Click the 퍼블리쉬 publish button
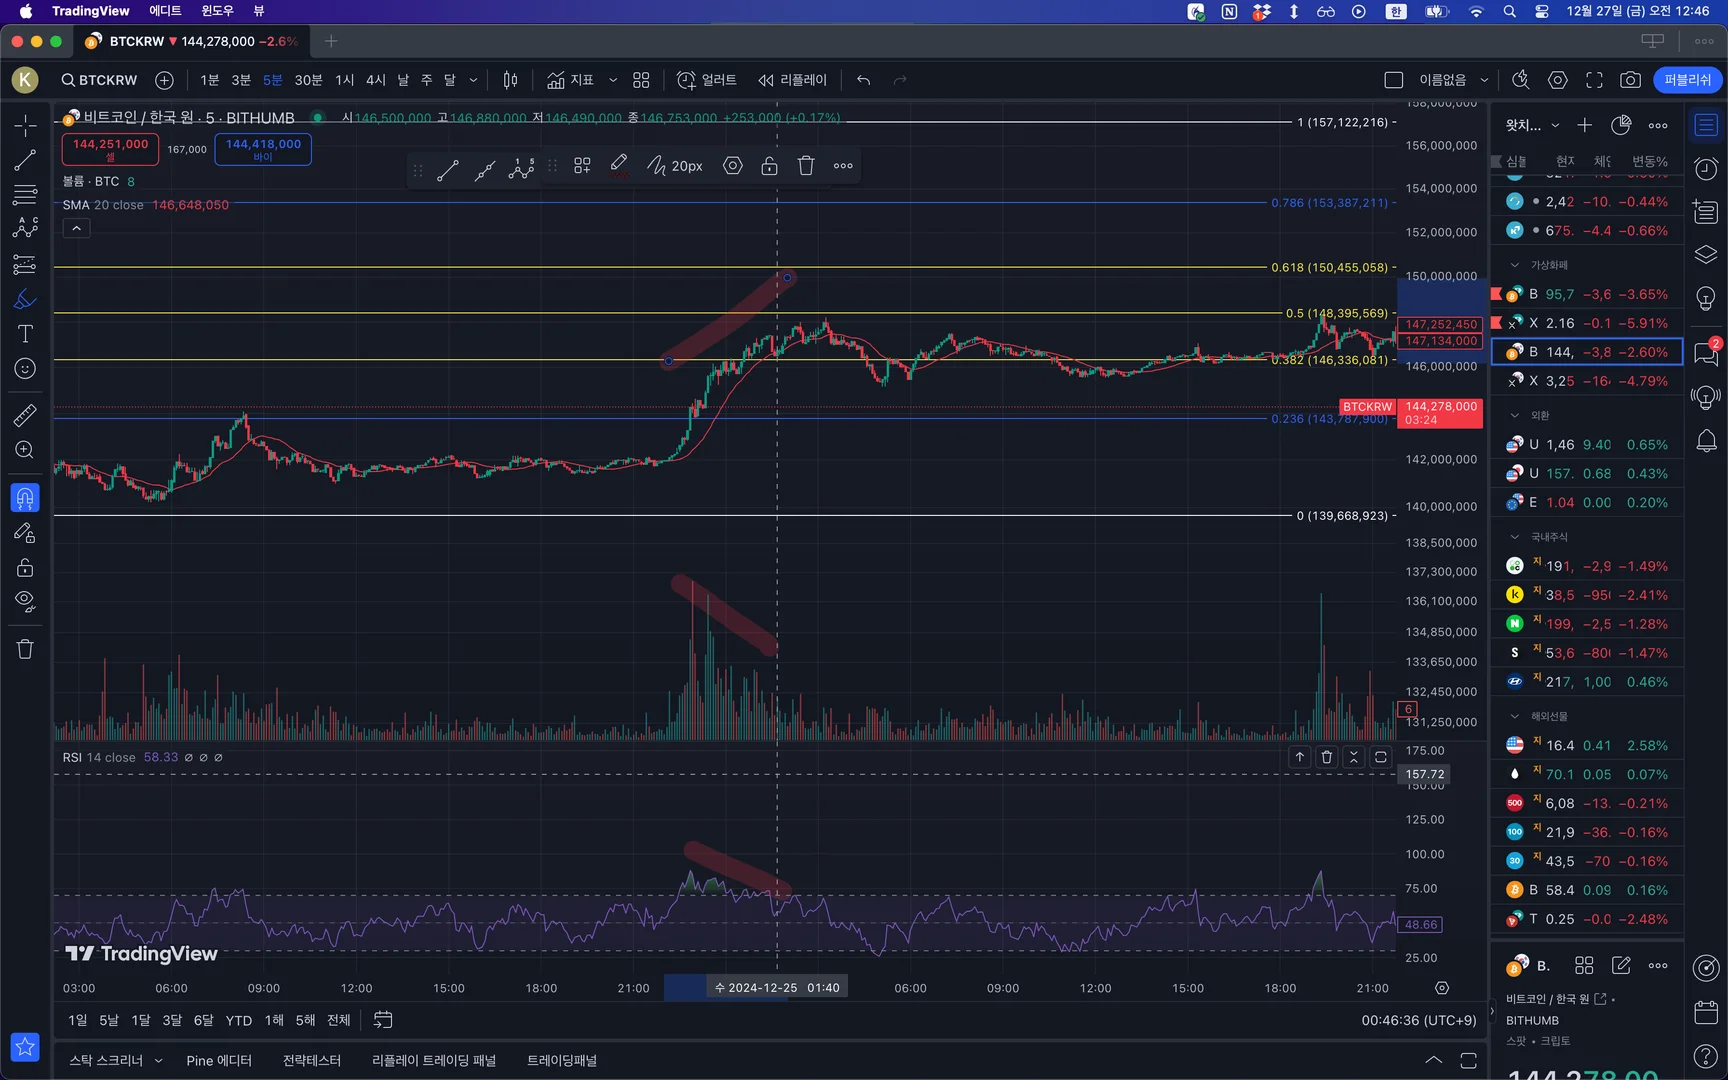 pos(1687,80)
